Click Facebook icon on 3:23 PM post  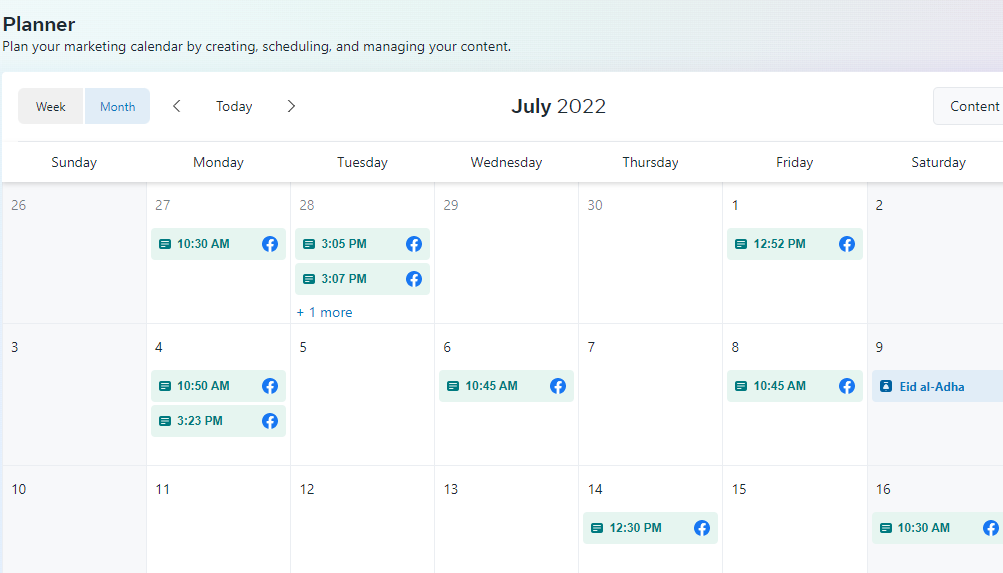(270, 421)
